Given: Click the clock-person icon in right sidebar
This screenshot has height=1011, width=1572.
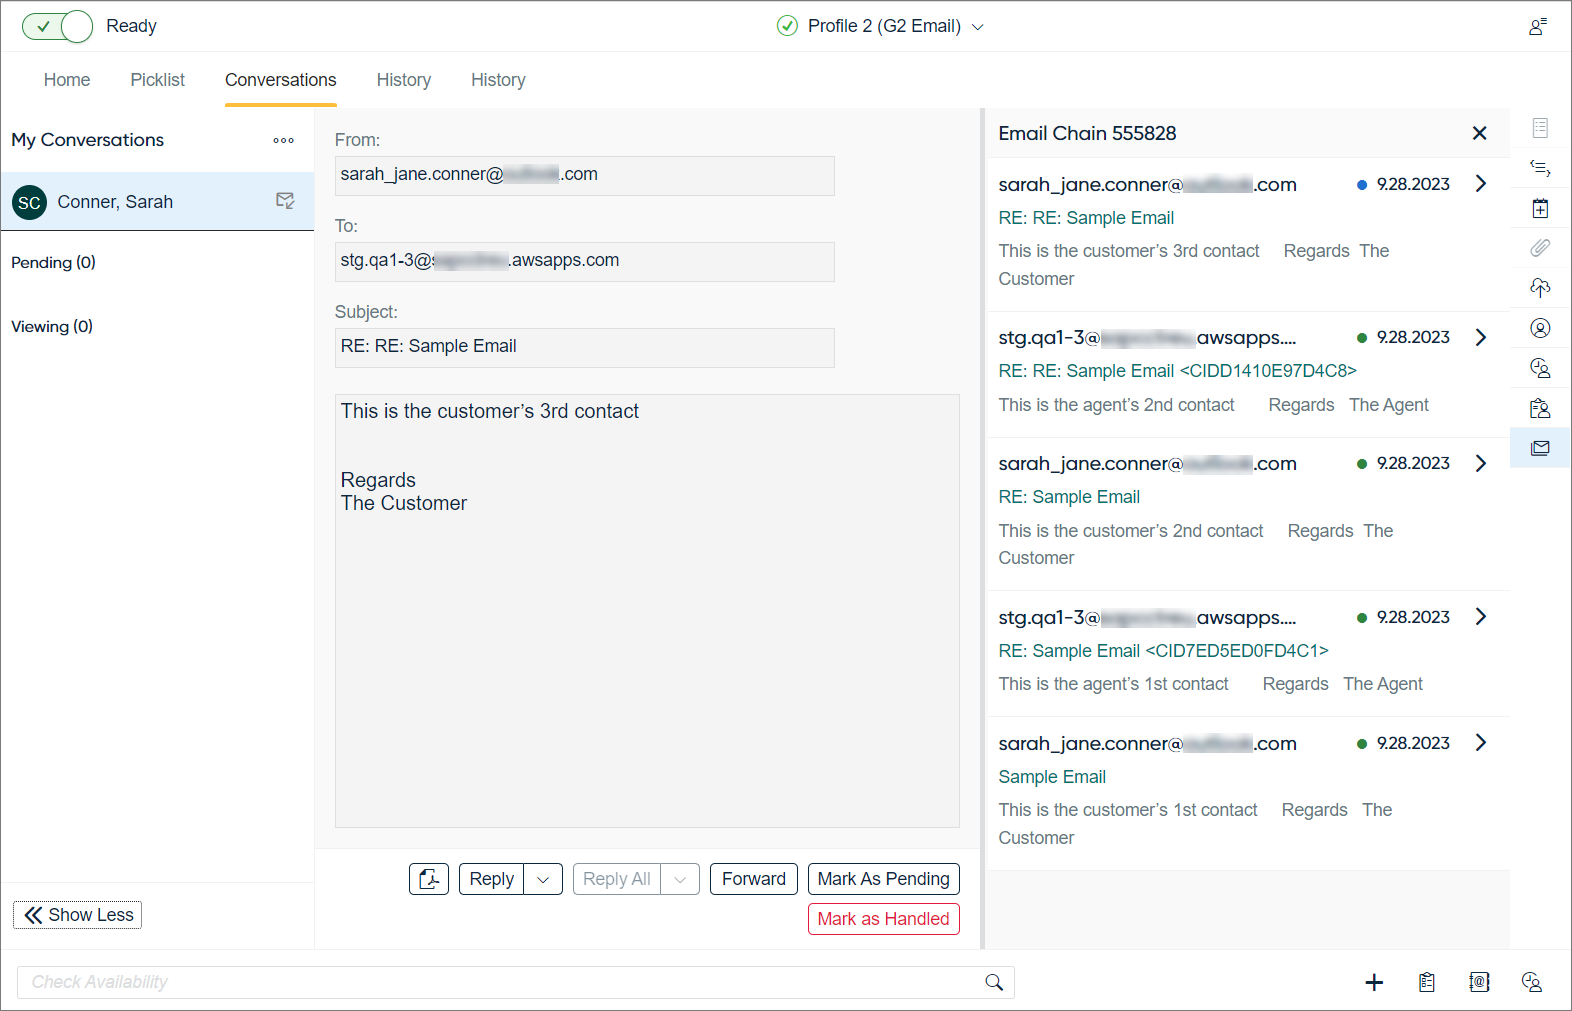Looking at the screenshot, I should tap(1540, 368).
